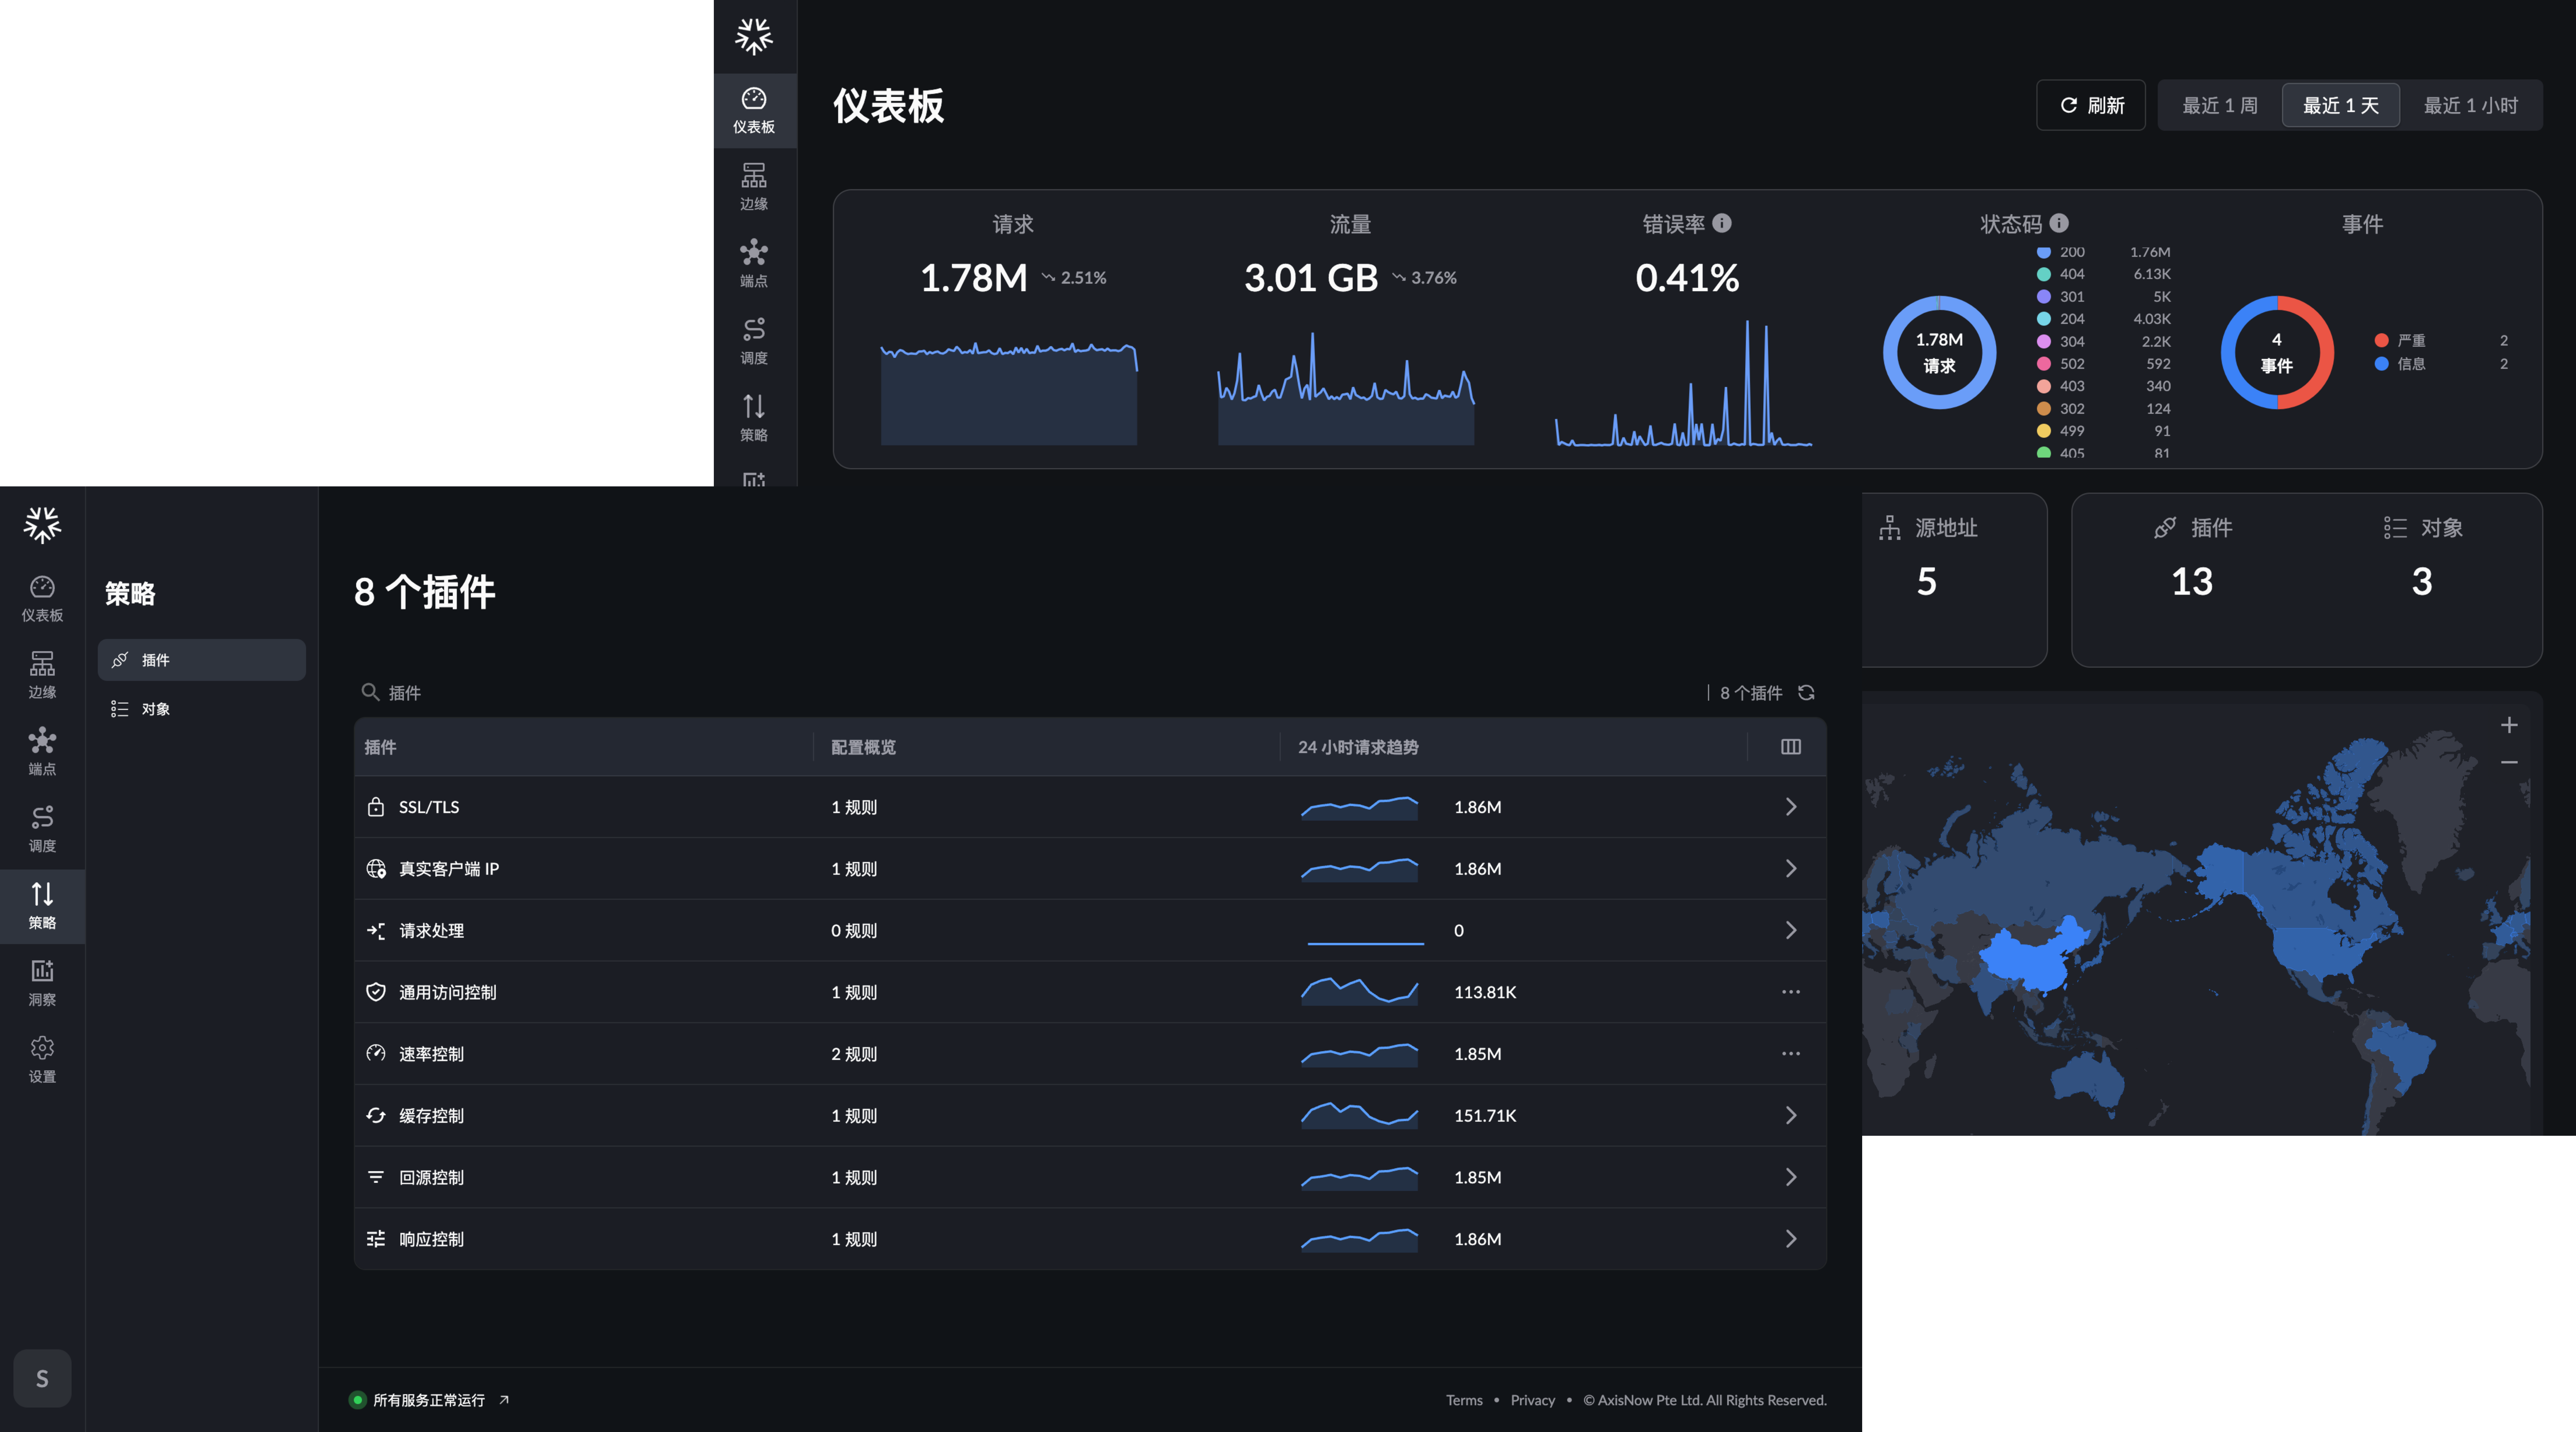Click the 刷新 button on the dashboard
The width and height of the screenshot is (2576, 1432).
2091,105
